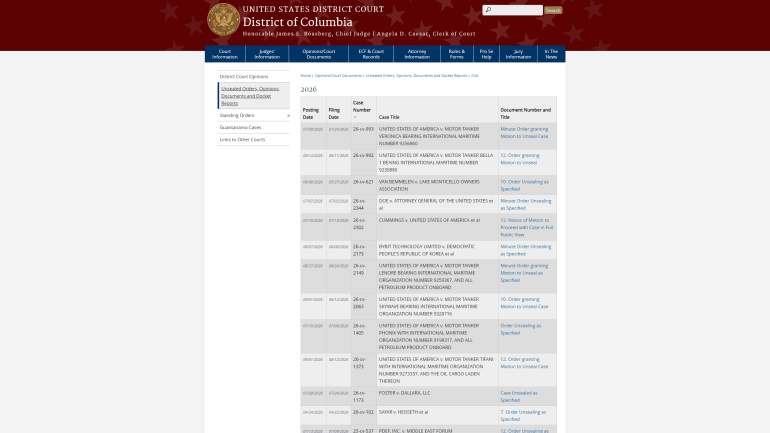This screenshot has width=770, height=433.
Task: Click Document Number and Title header
Action: click(x=525, y=113)
